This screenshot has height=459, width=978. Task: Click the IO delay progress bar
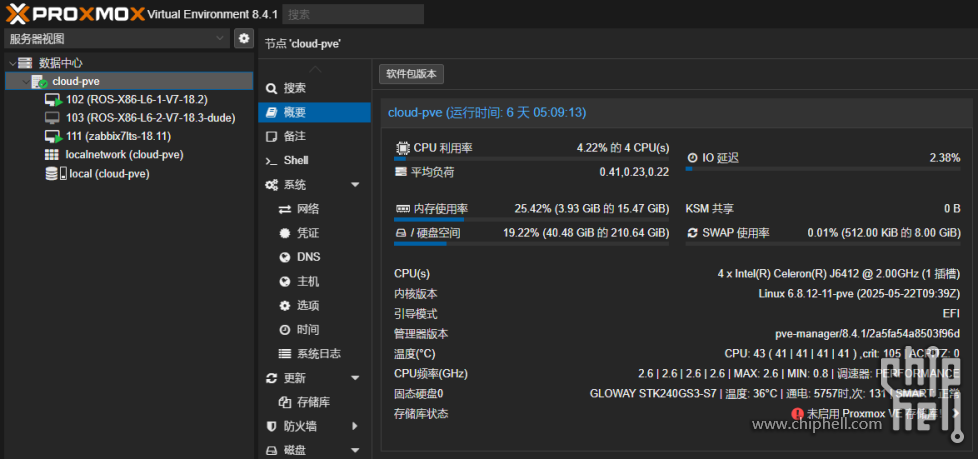(823, 168)
